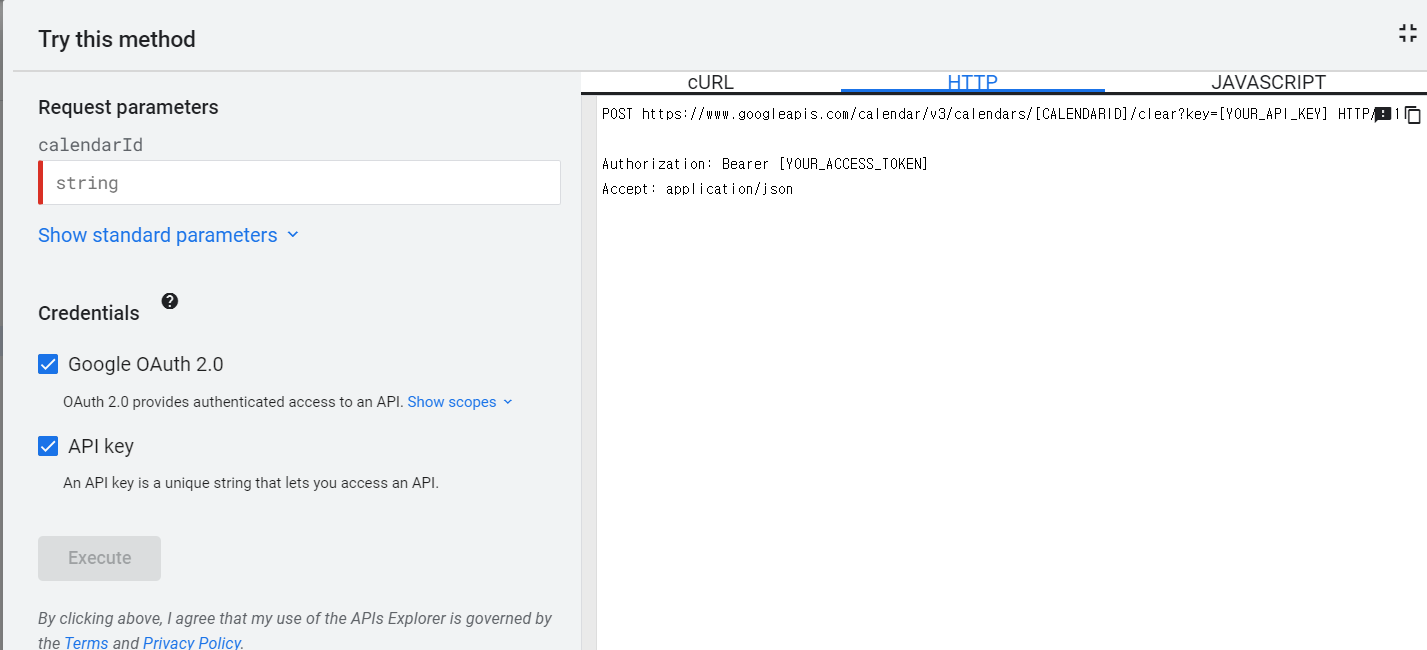This screenshot has height=650, width=1427.
Task: Copy the HTTP code sample
Action: (1412, 115)
